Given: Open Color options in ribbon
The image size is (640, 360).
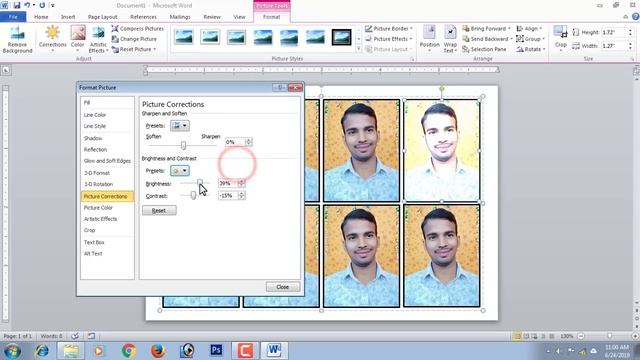Looking at the screenshot, I should pyautogui.click(x=78, y=39).
